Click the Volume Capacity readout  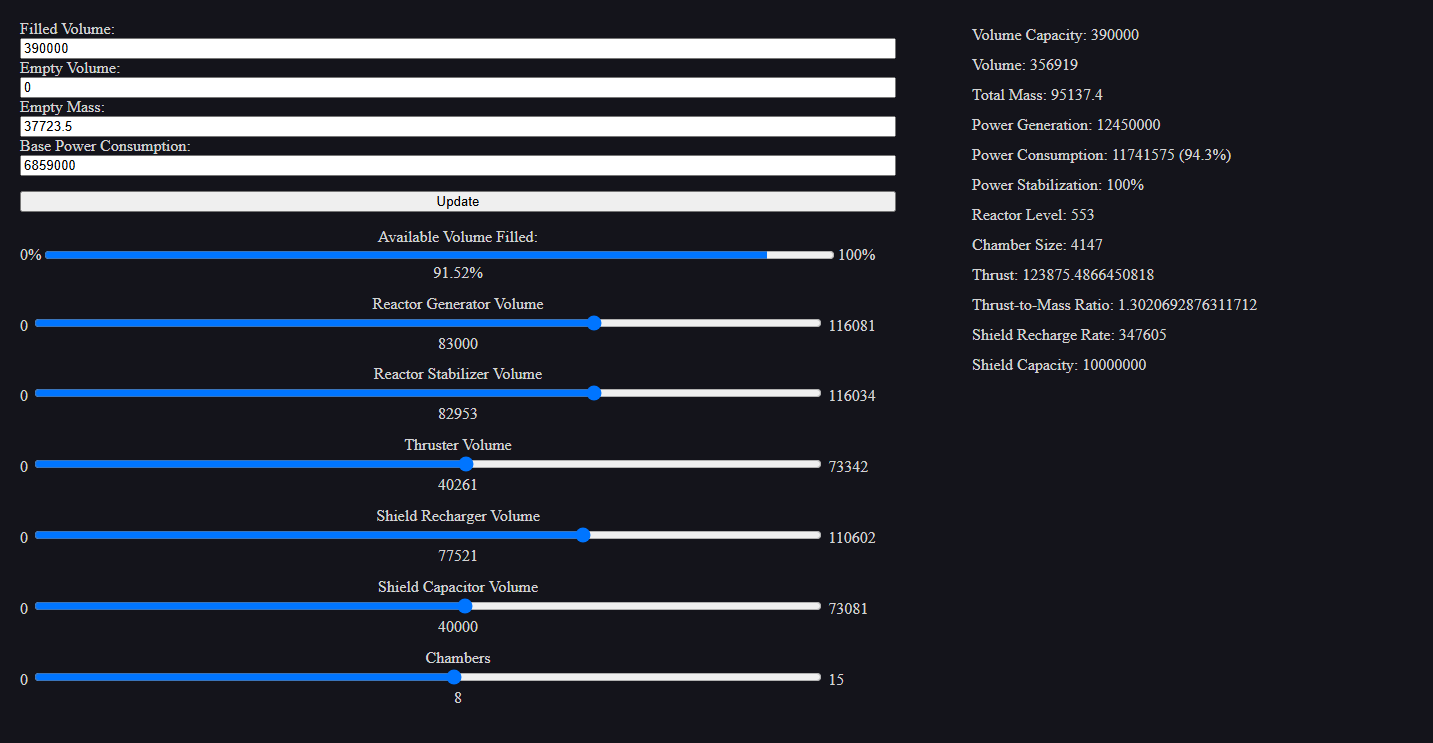coord(1055,35)
